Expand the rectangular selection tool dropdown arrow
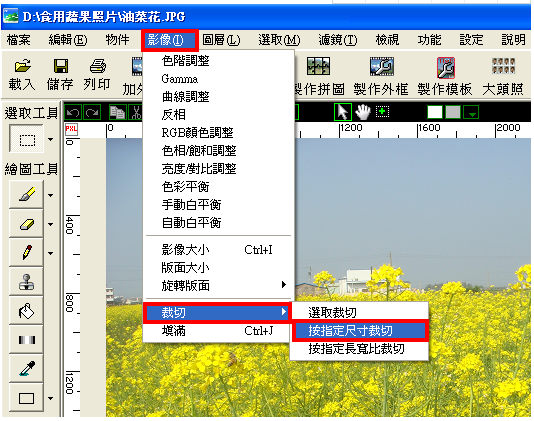 point(51,139)
